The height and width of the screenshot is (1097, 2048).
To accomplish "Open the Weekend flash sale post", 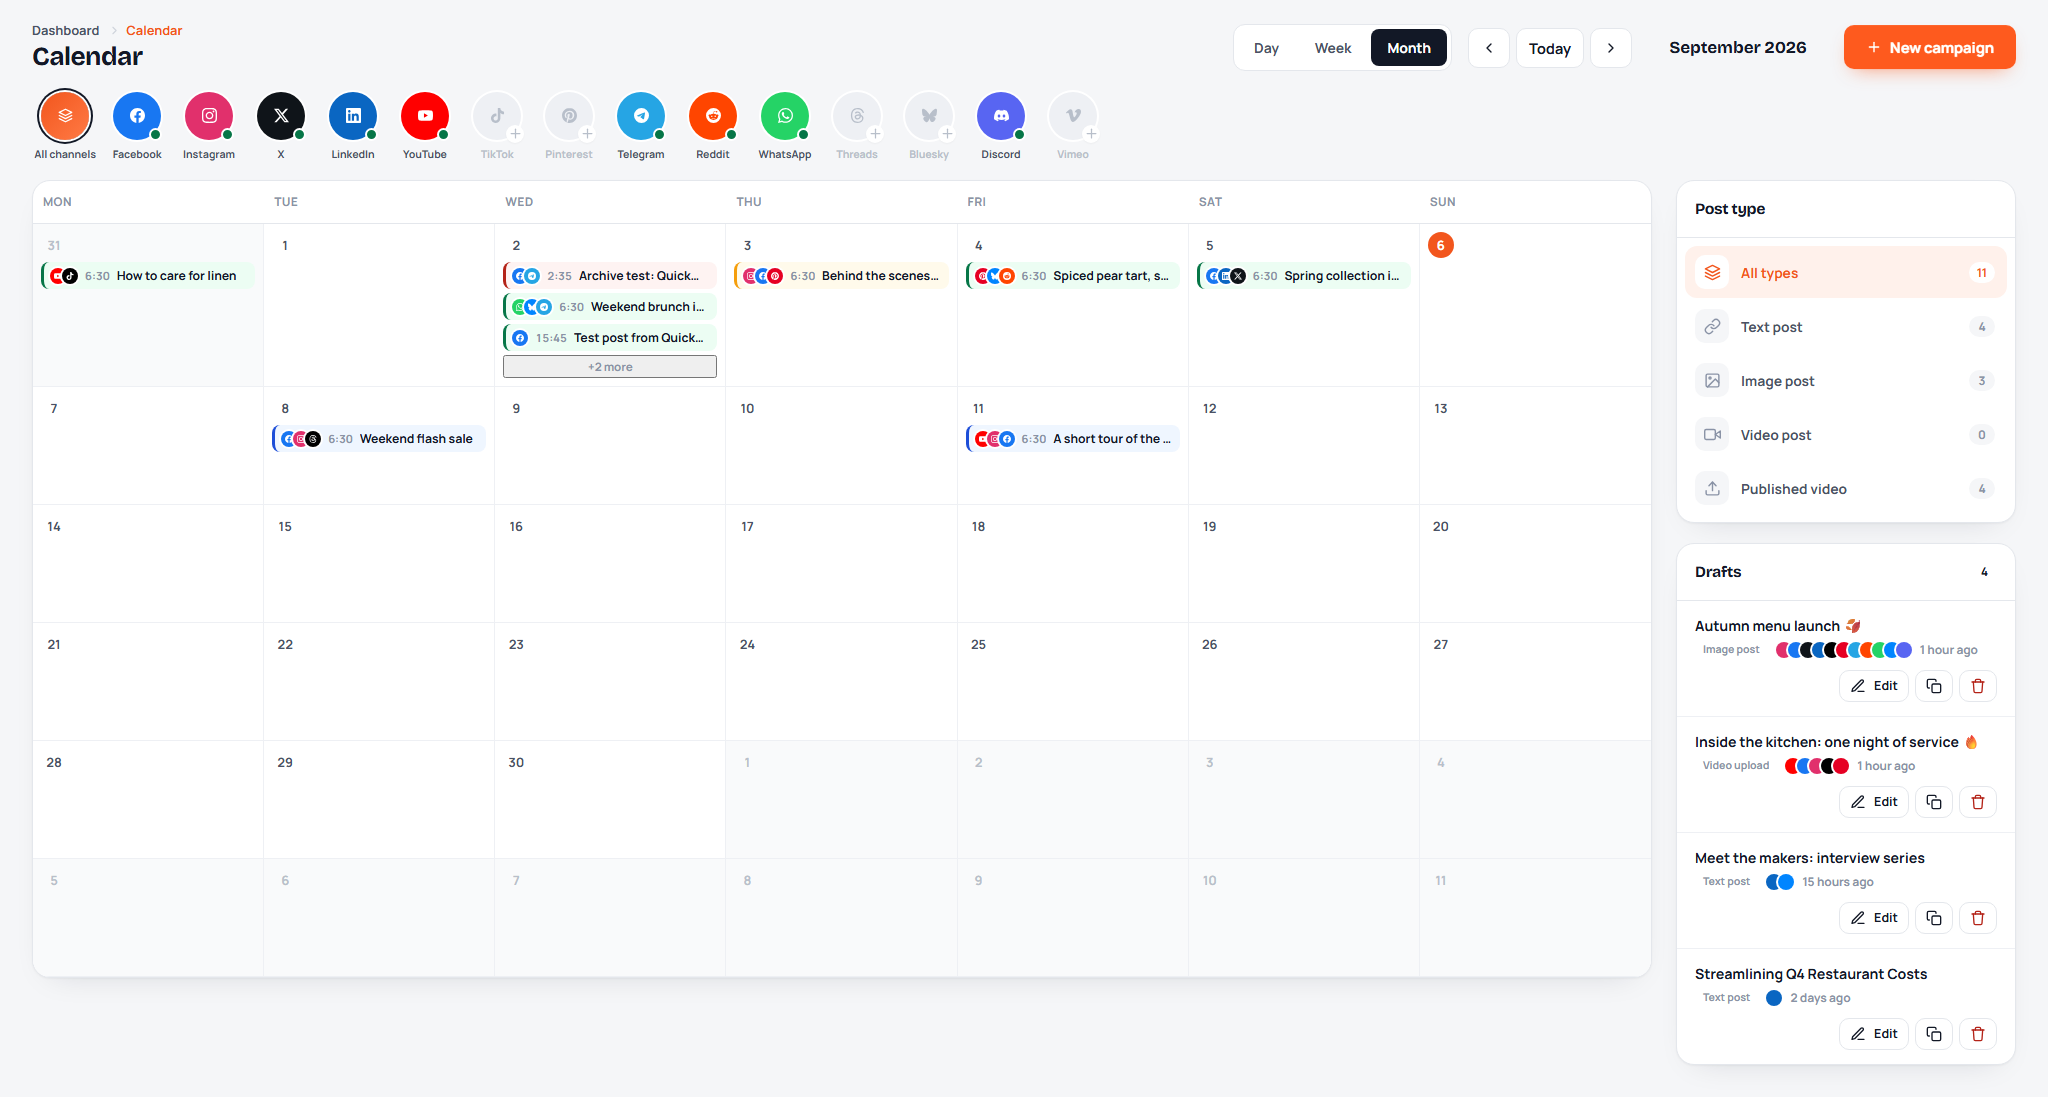I will point(379,439).
